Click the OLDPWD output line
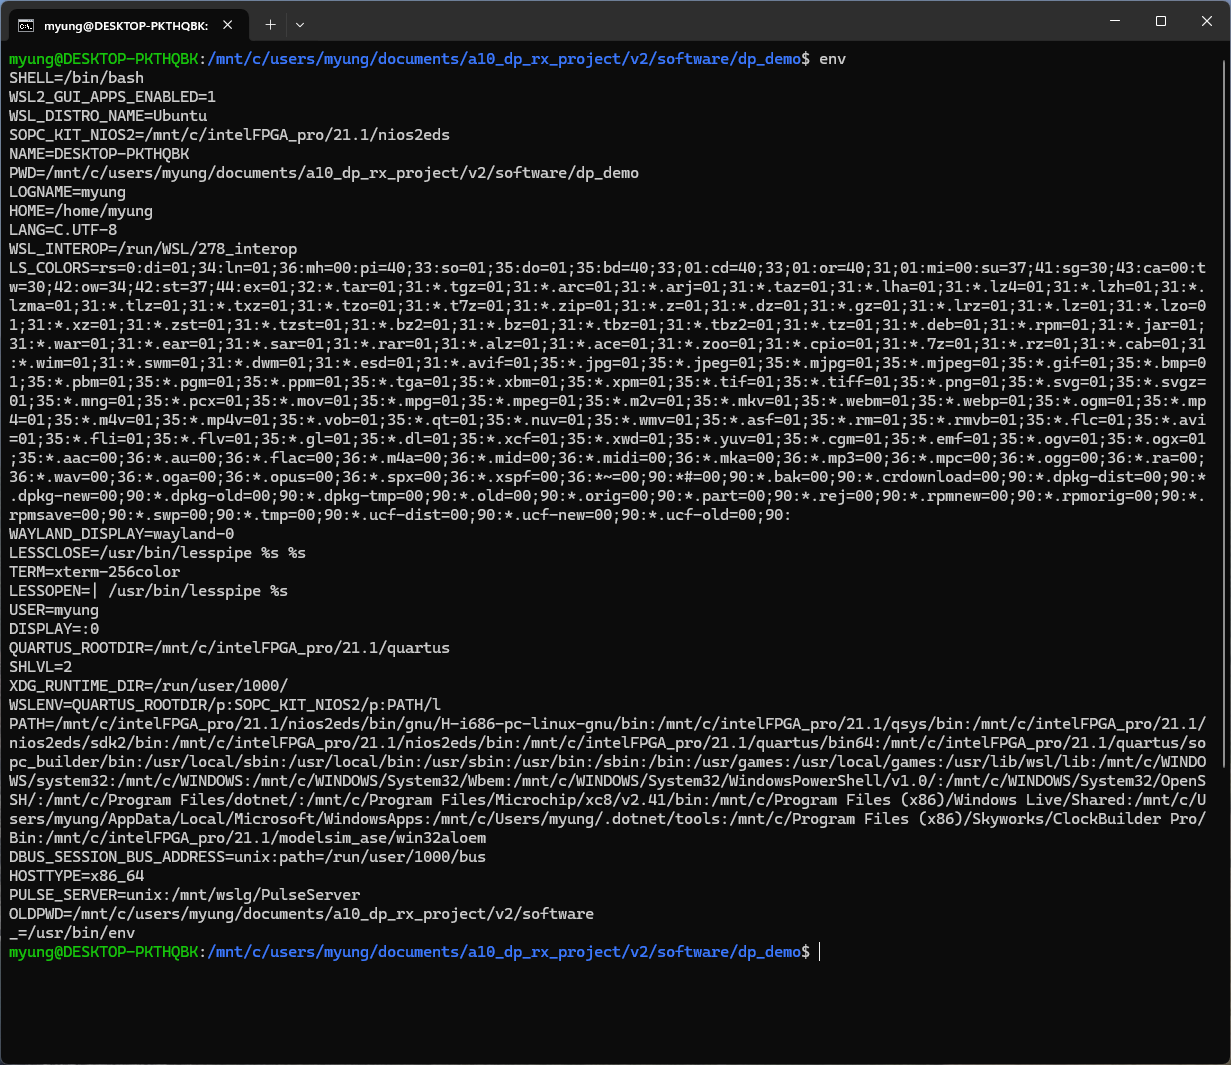Screen dimensions: 1231x1065 click(301, 914)
